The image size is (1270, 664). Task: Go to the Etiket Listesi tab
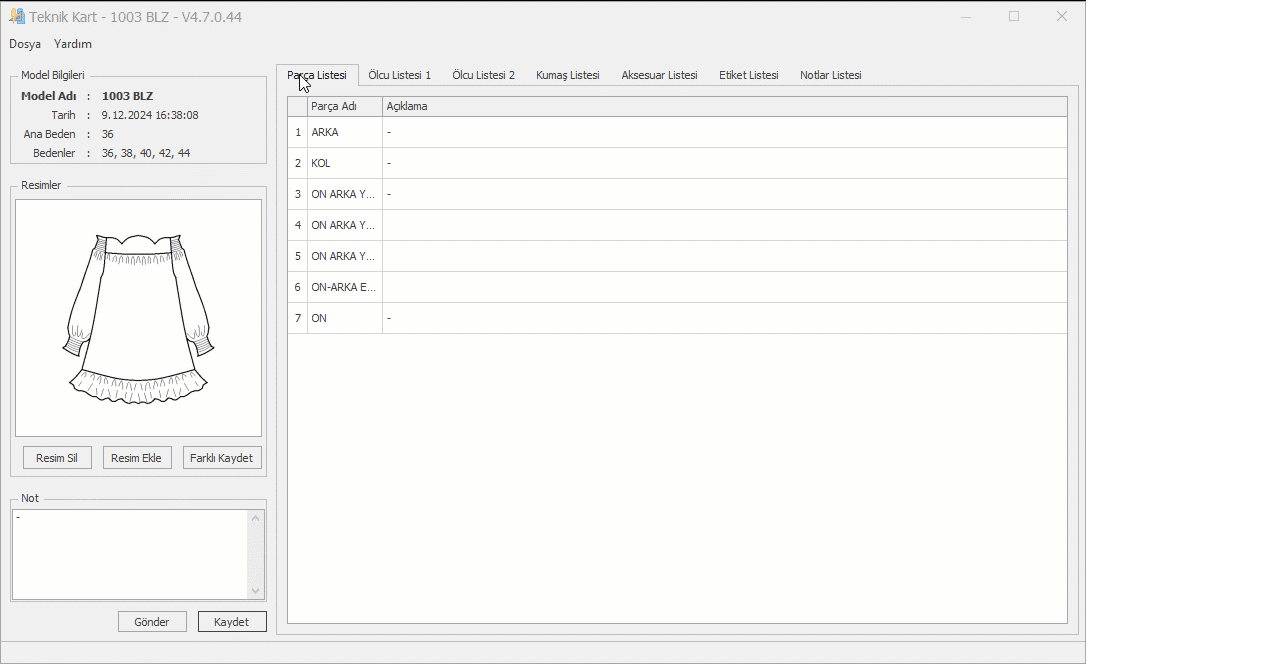748,75
